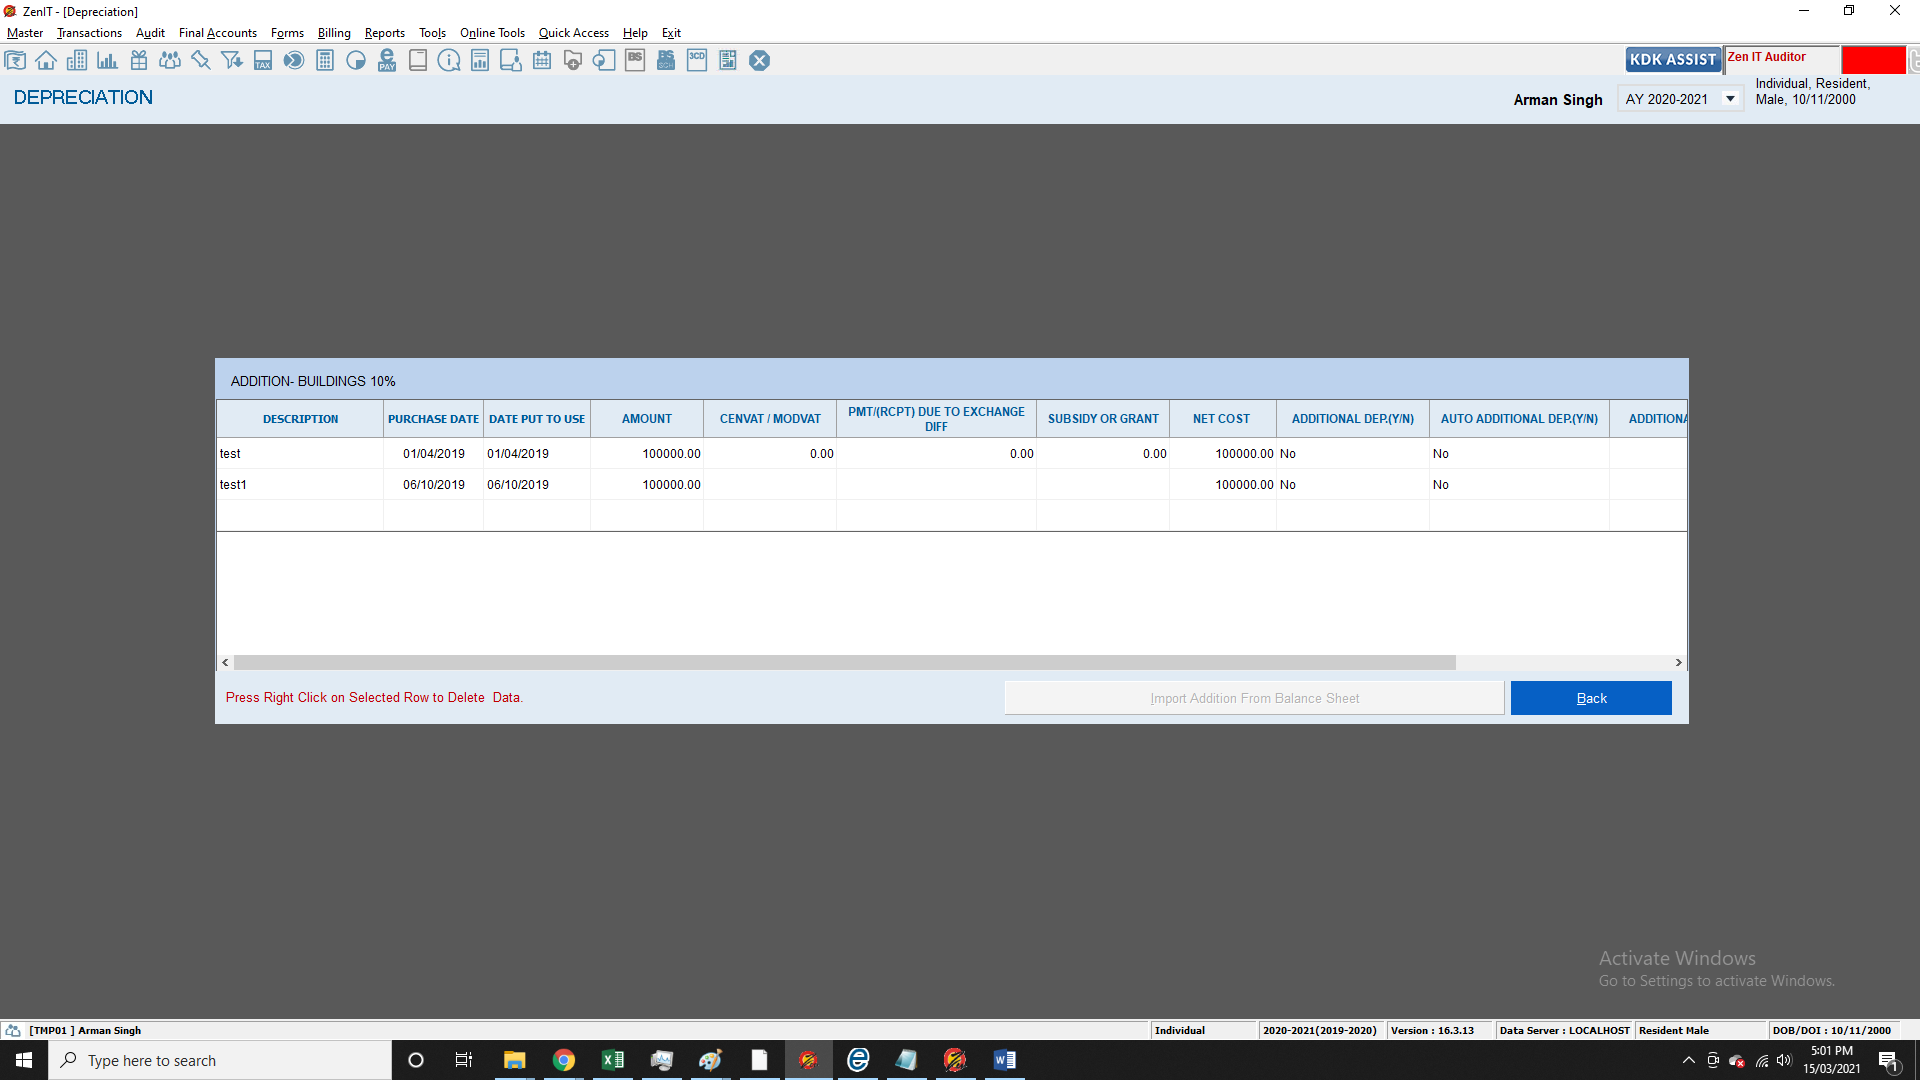Open the Quick Access menu
The width and height of the screenshot is (1920, 1080).
(x=573, y=33)
